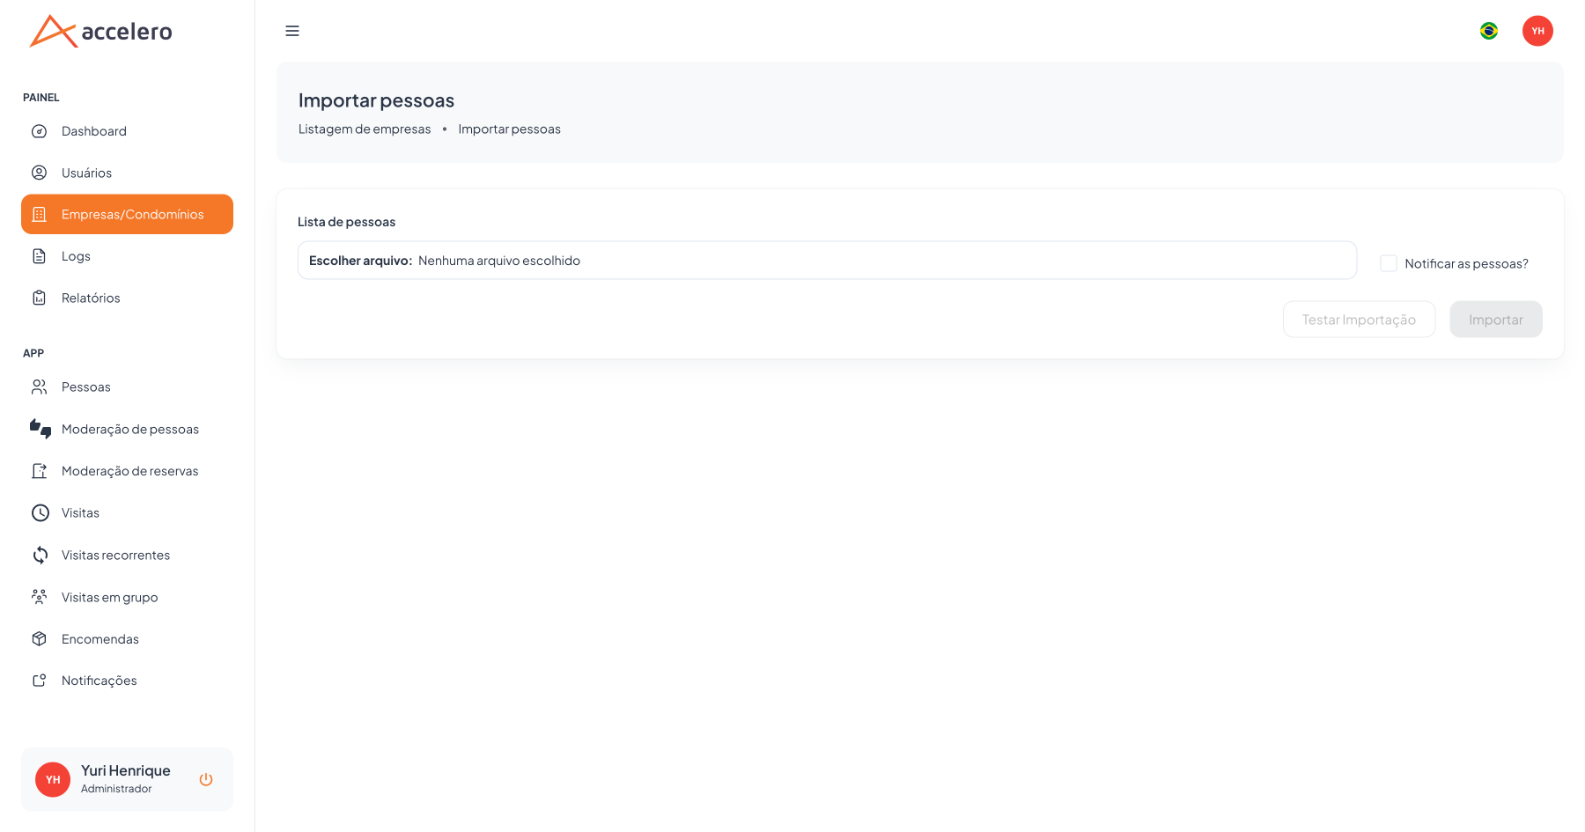Open the YH avatar in top bar
The image size is (1585, 832).
(1537, 31)
